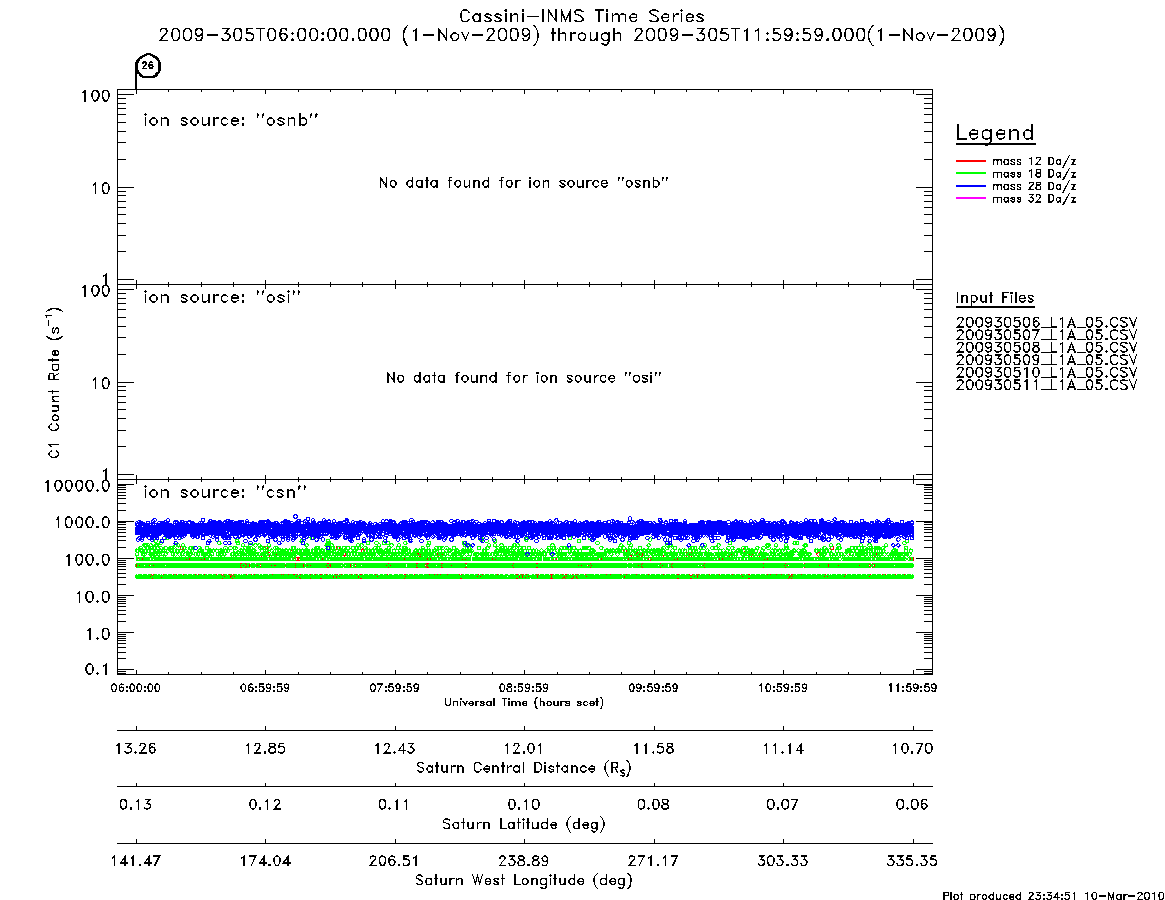
Task: Click the Plot produced timestamp text
Action: 1052,895
